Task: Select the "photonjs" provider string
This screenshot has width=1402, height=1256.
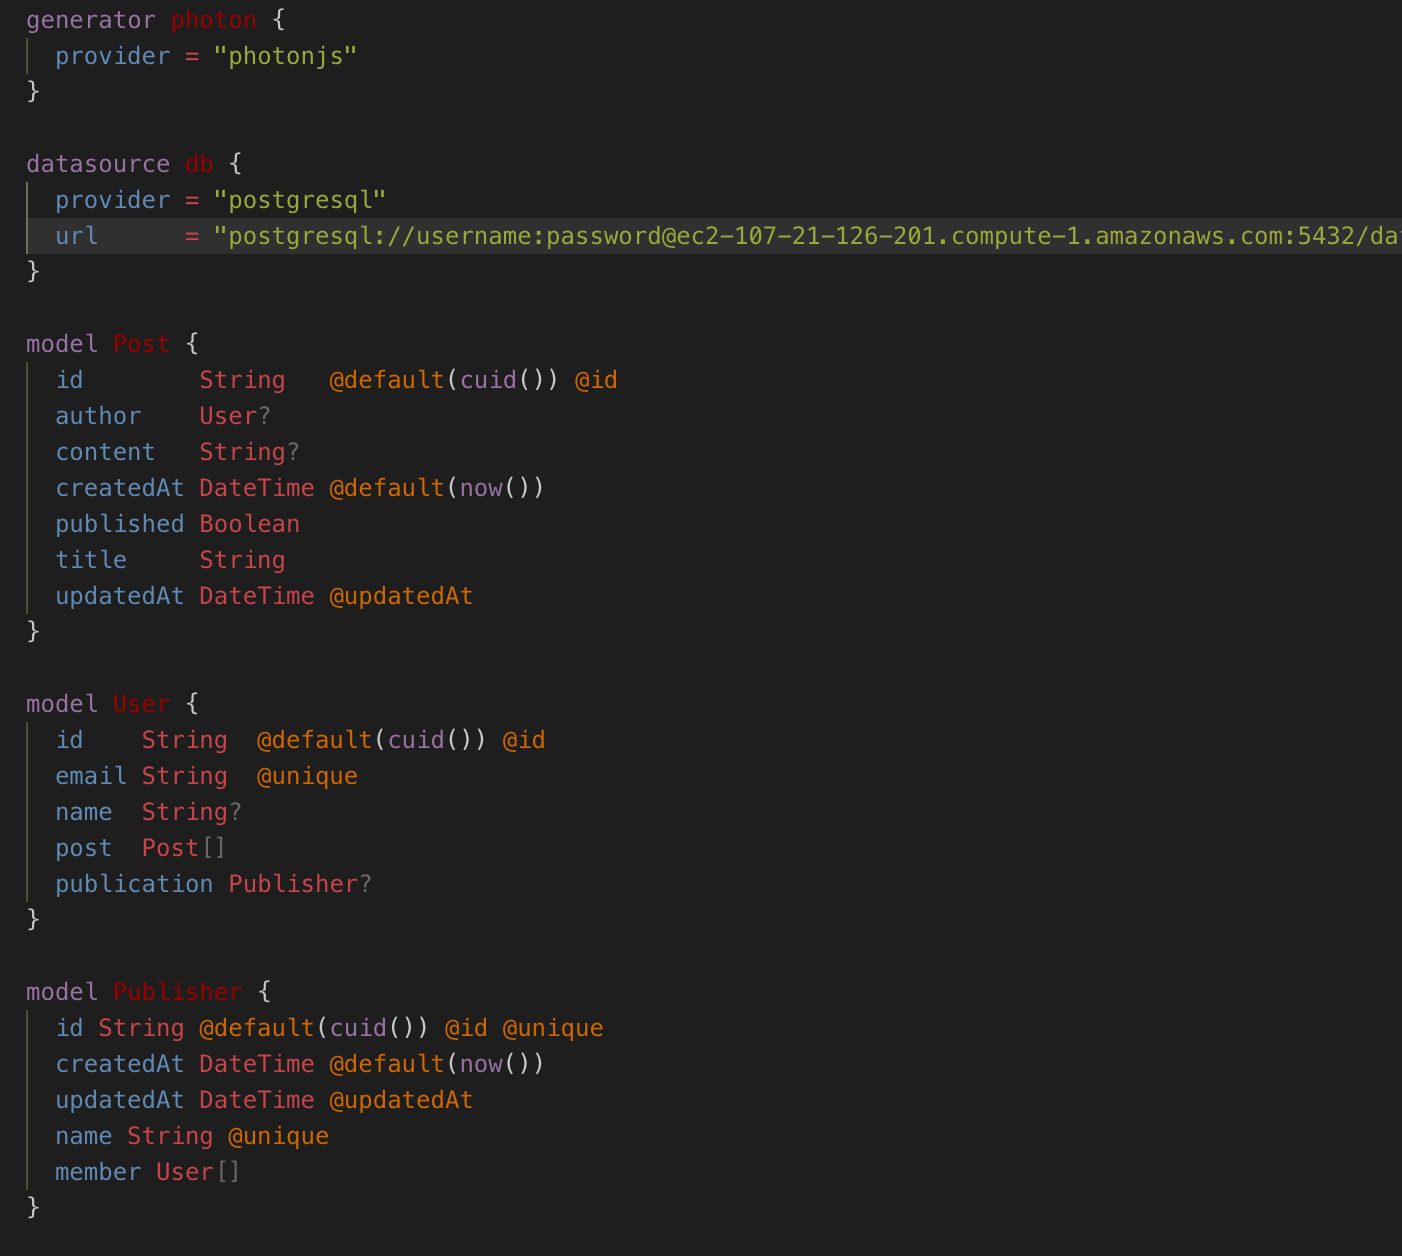Action: coord(287,55)
